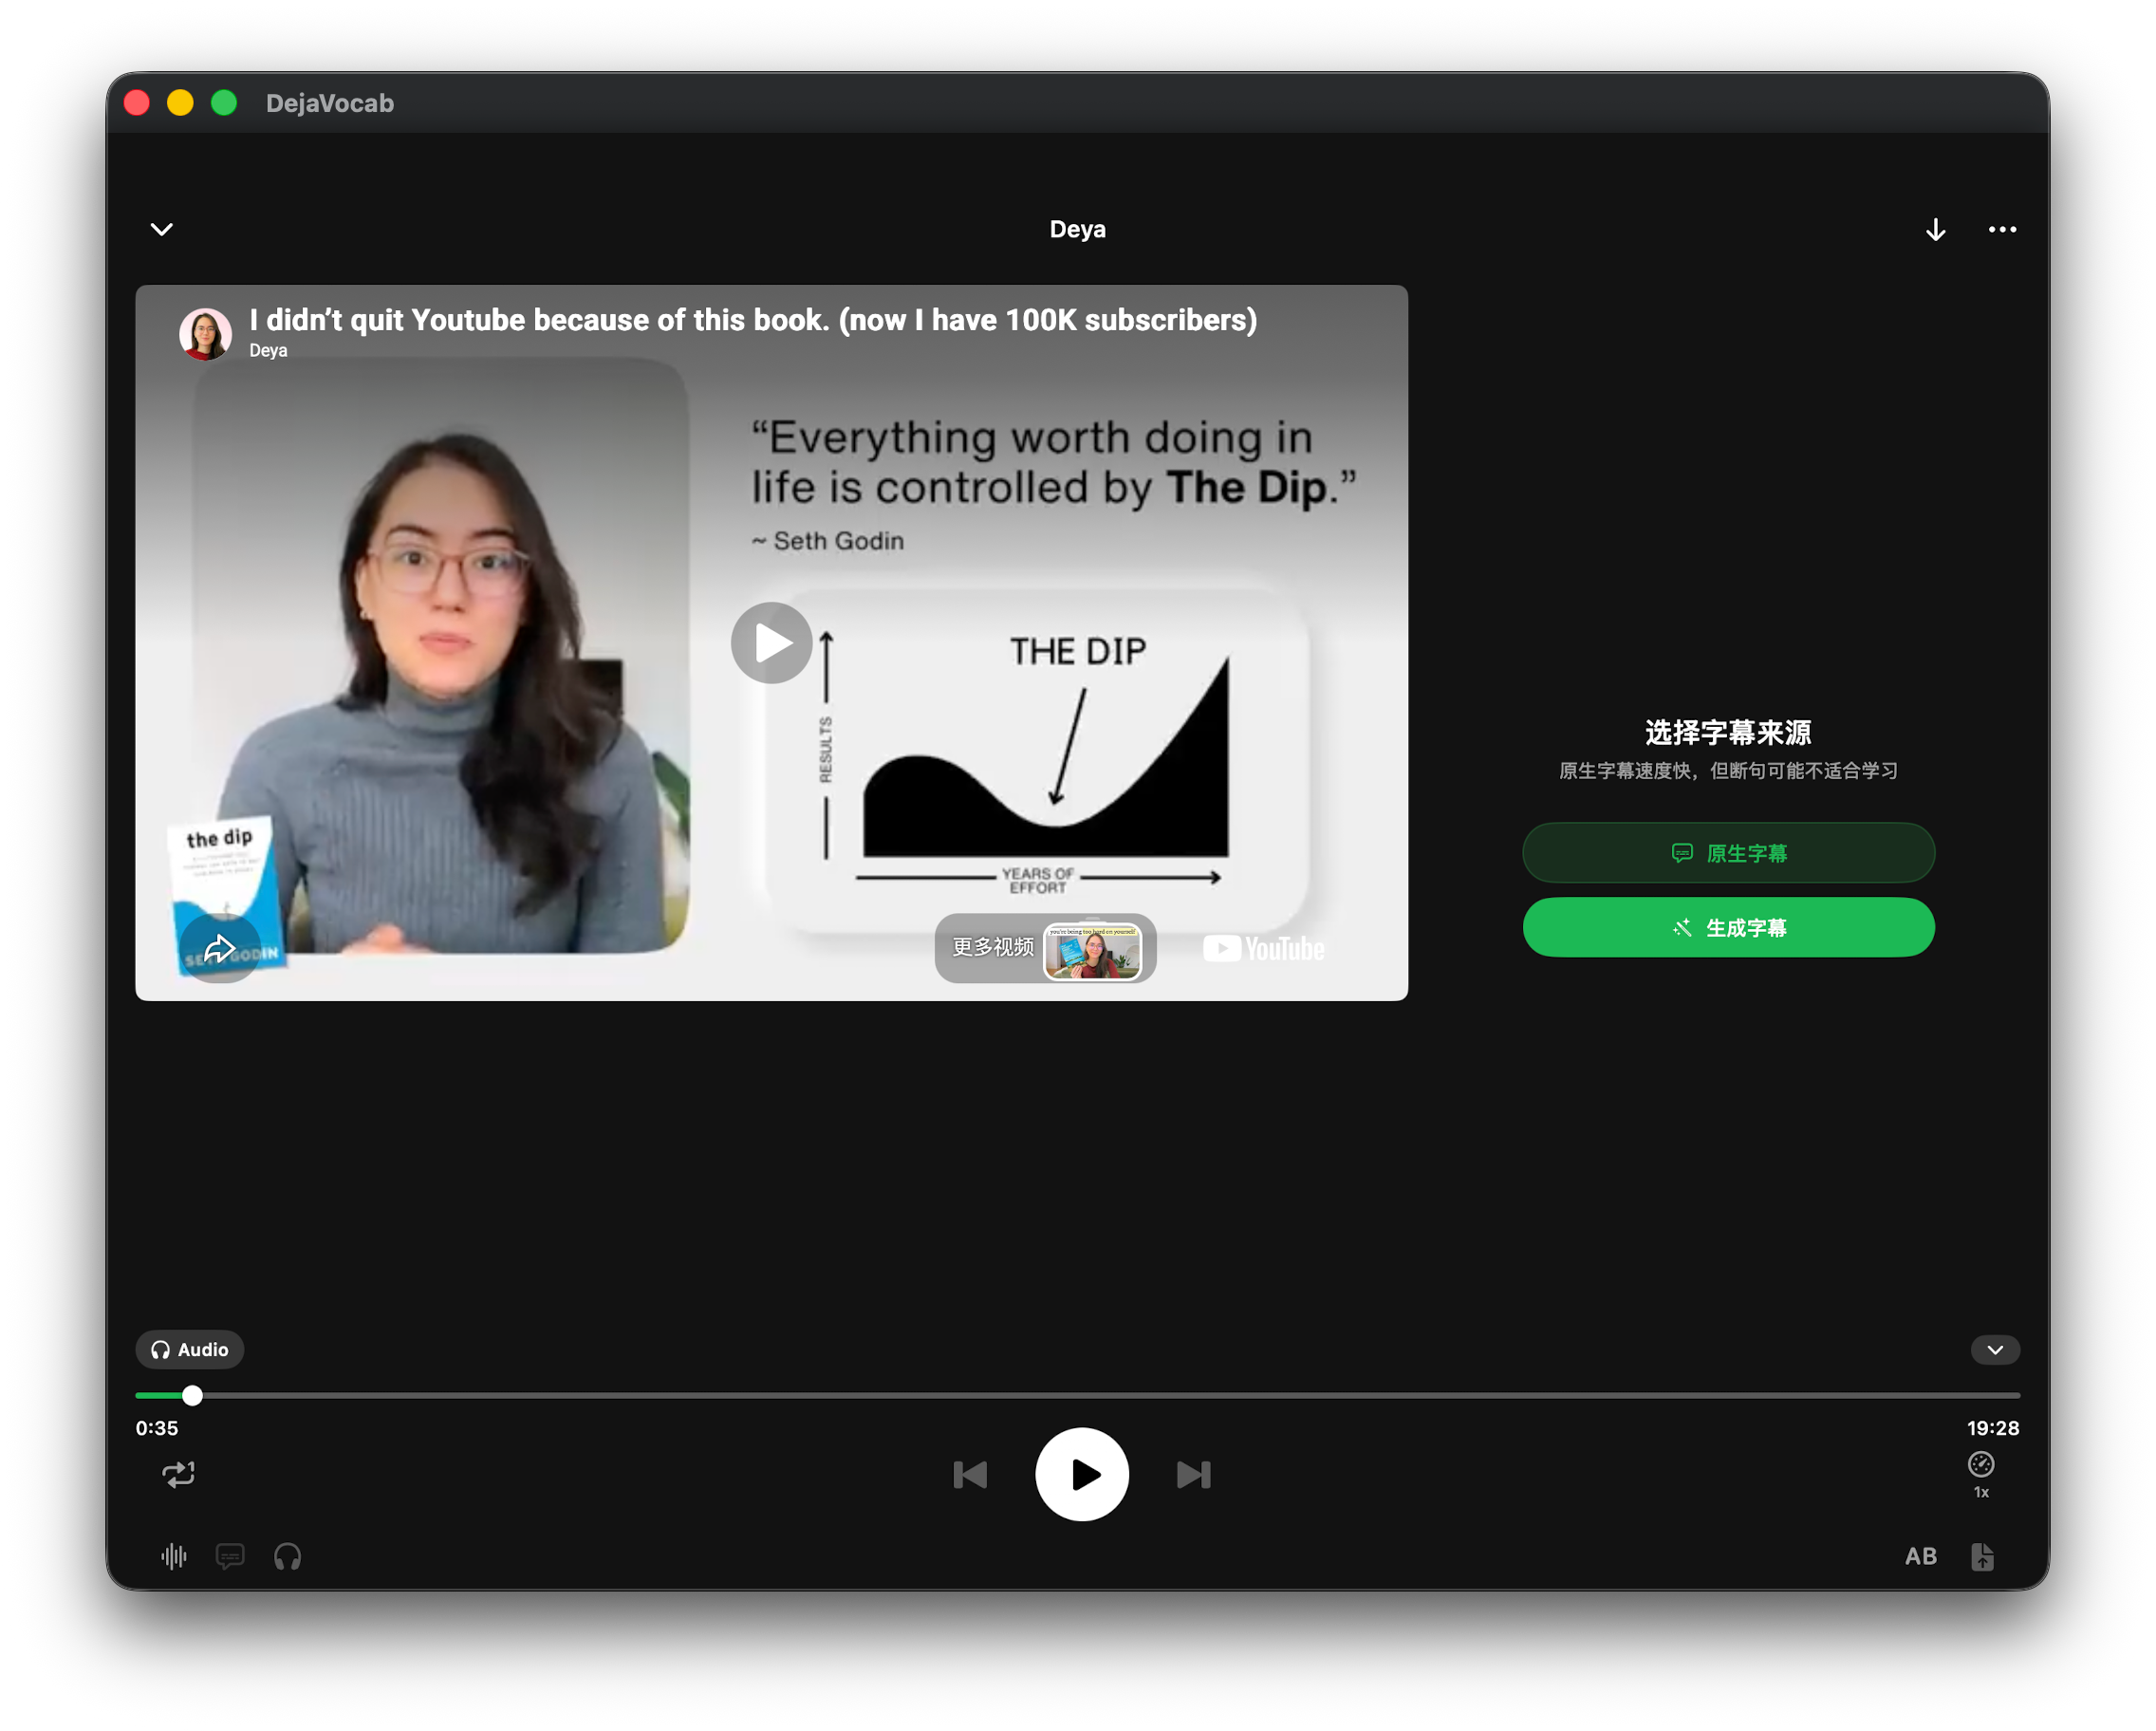Skip to the next track
This screenshot has width=2156, height=1731.
pyautogui.click(x=1194, y=1475)
